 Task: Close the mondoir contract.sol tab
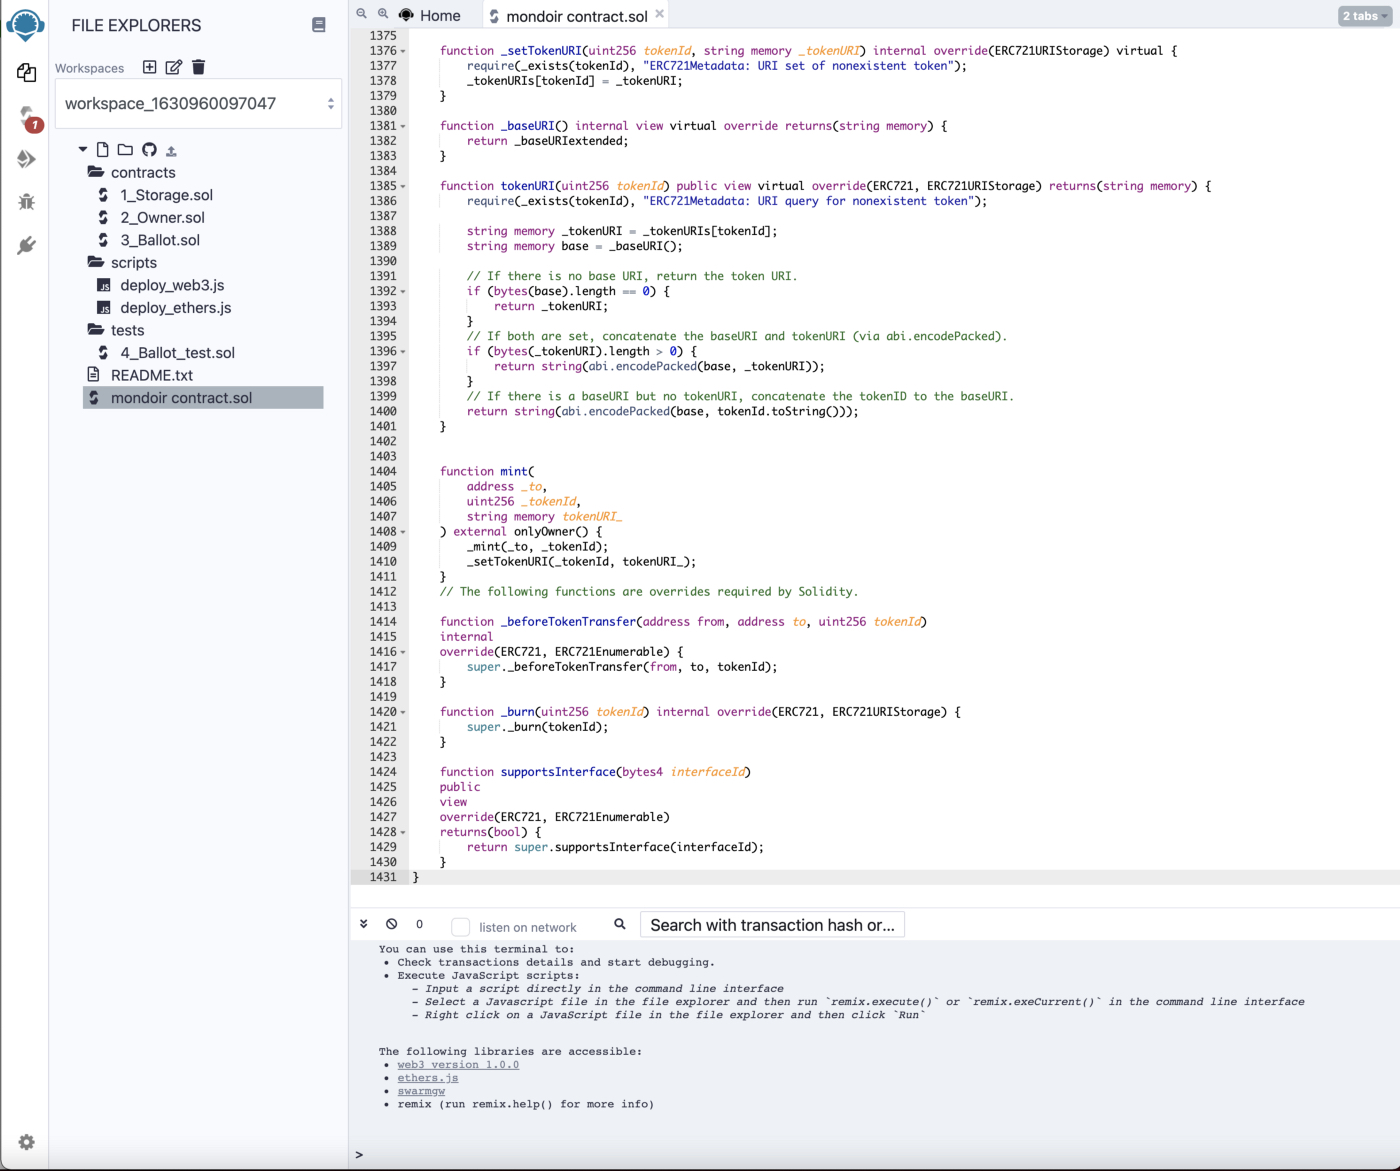coord(660,14)
